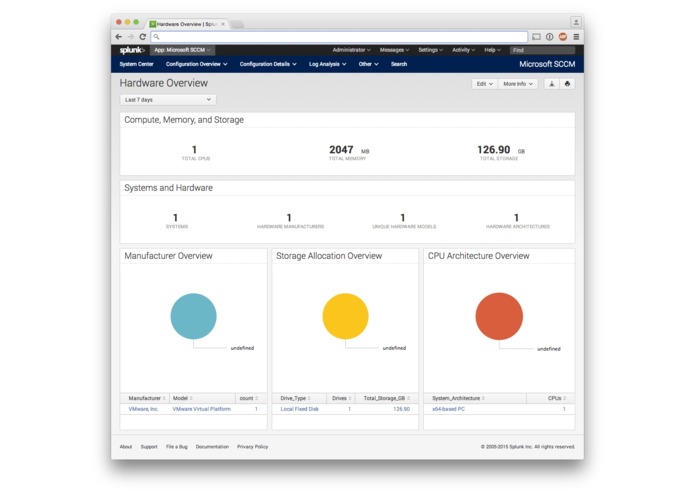Open the browser hamburger menu
The height and width of the screenshot is (494, 695).
pos(576,37)
